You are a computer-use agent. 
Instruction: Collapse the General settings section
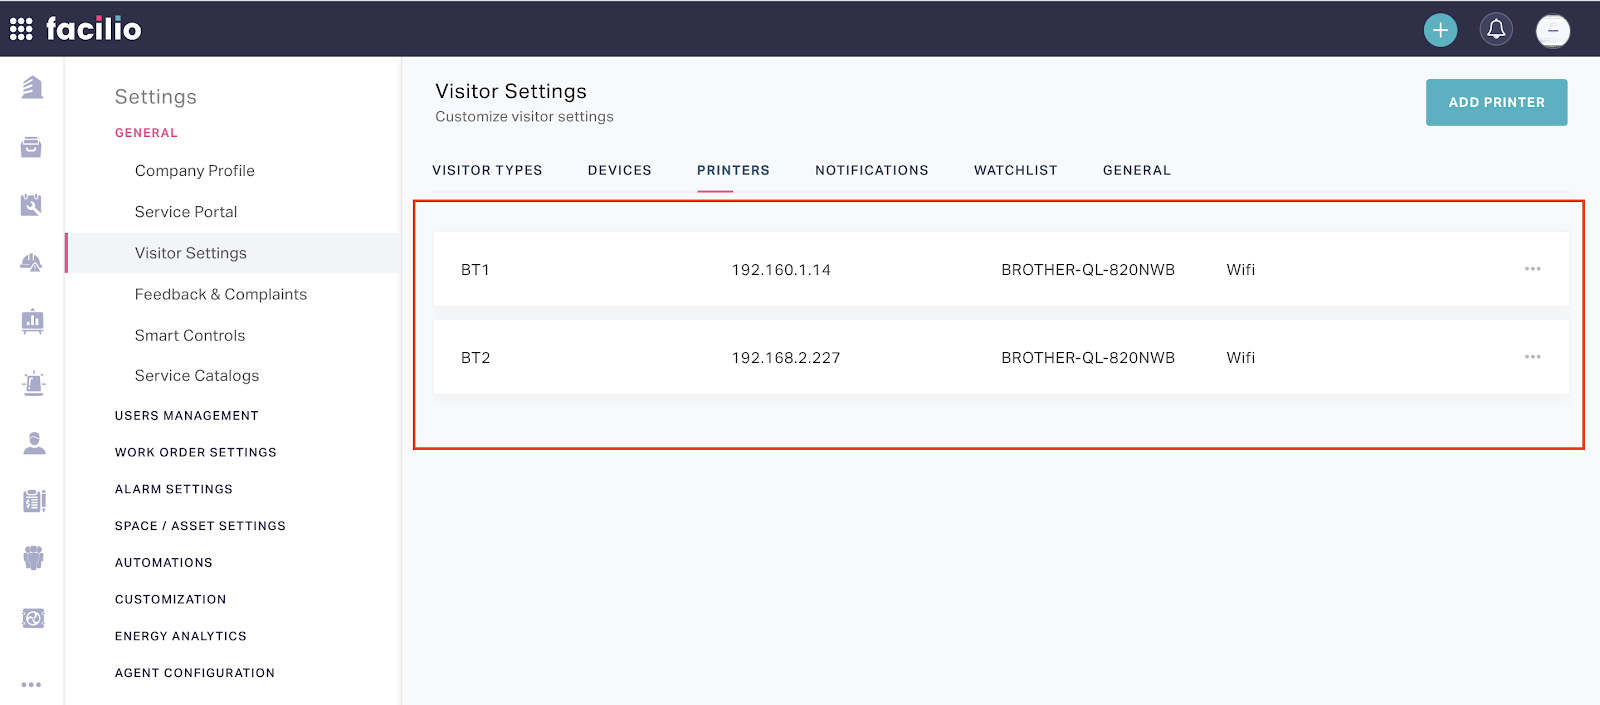pyautogui.click(x=146, y=133)
